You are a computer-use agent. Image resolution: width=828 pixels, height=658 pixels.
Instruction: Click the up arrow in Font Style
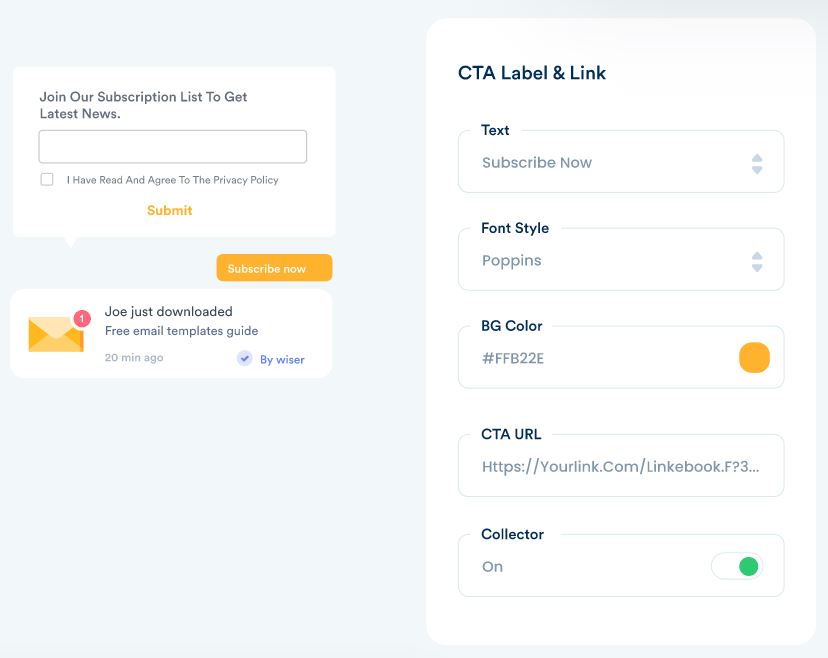757,255
